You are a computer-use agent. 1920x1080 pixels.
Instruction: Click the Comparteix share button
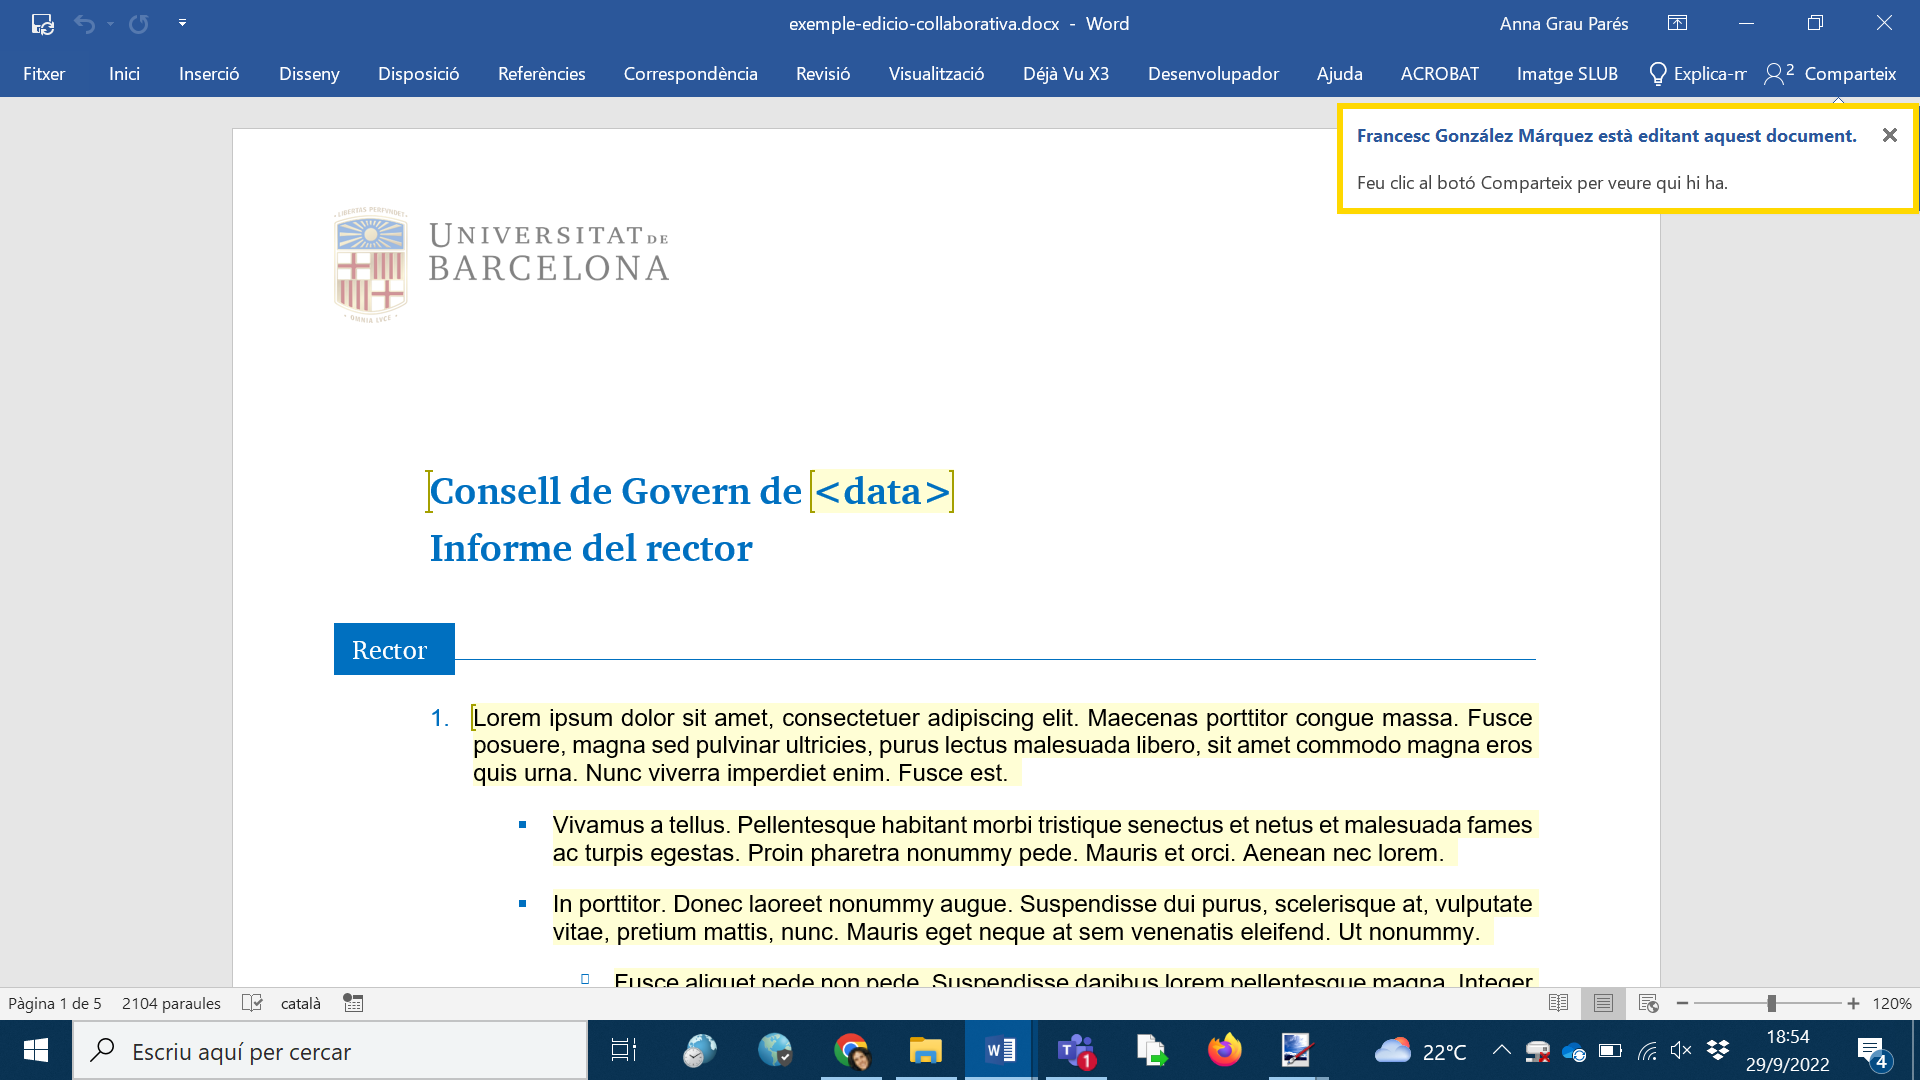[x=1831, y=74]
